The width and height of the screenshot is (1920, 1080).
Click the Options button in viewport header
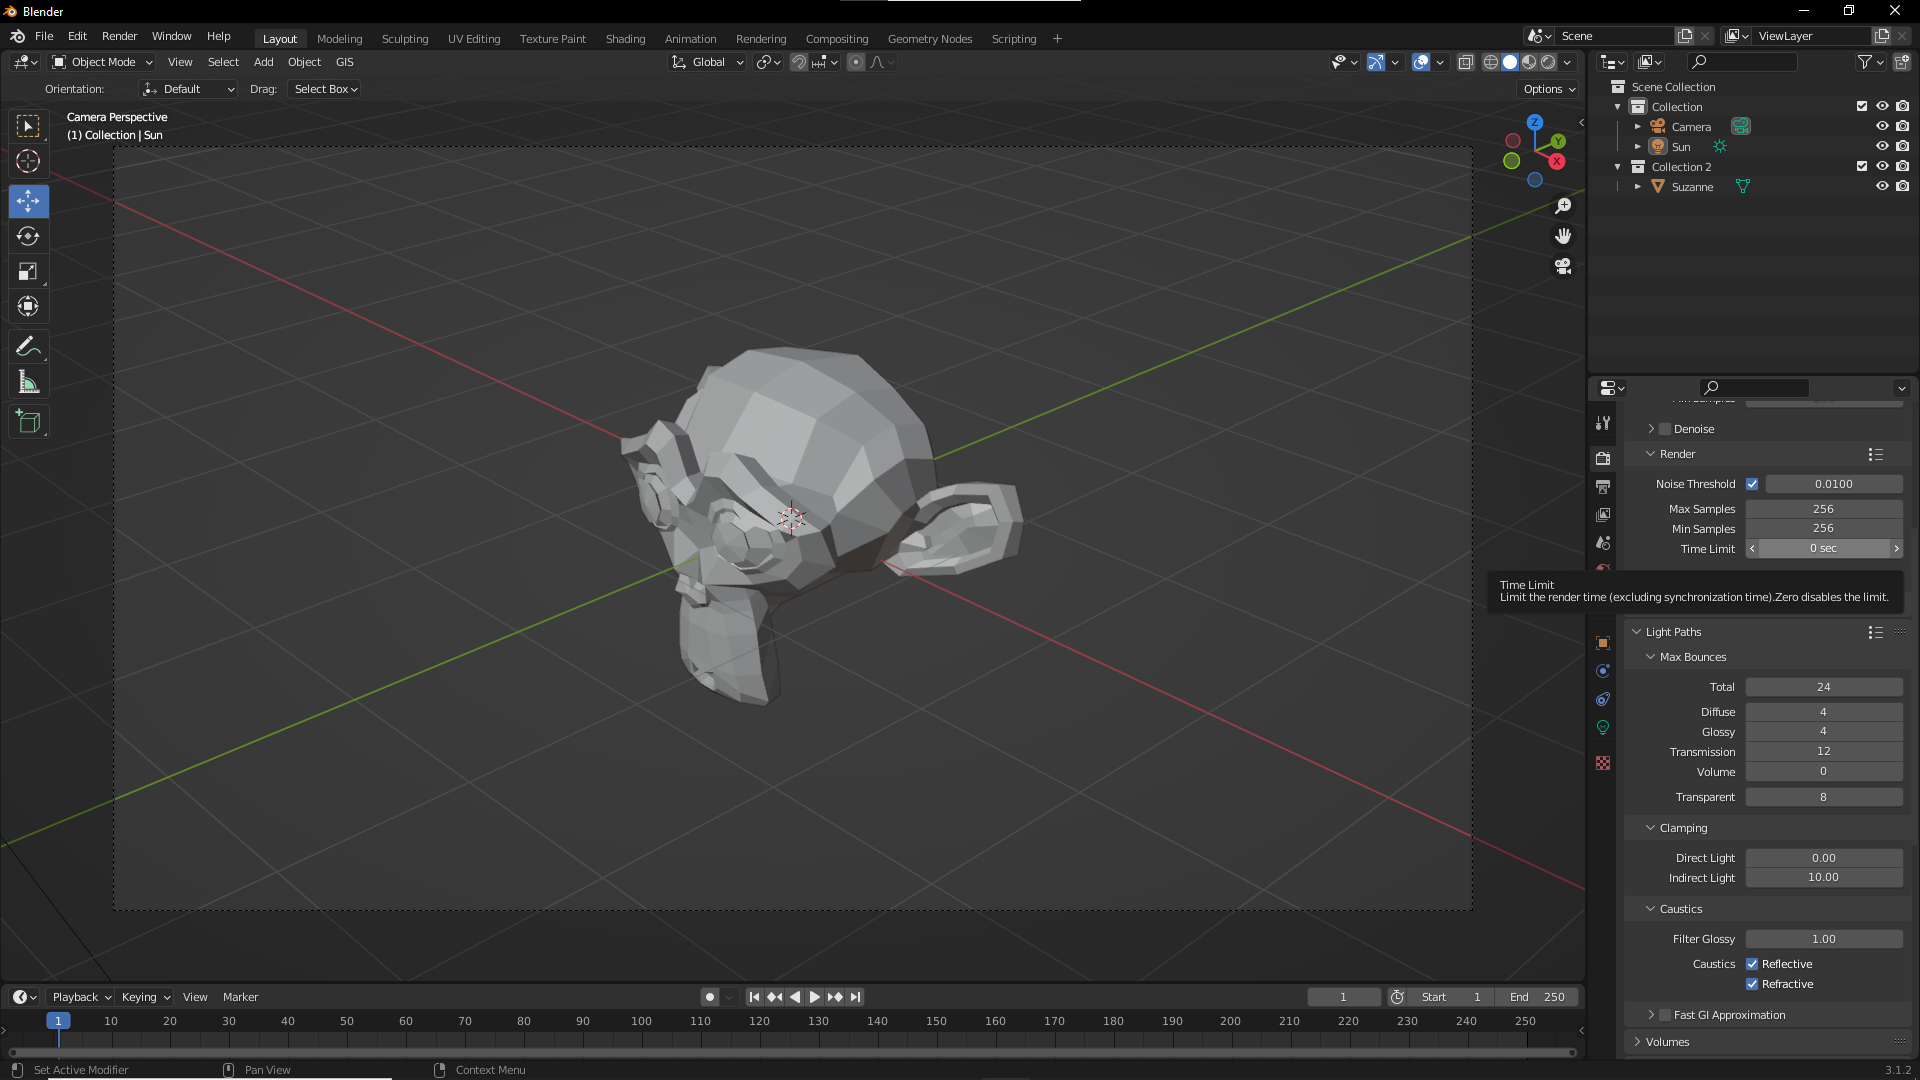coord(1549,89)
